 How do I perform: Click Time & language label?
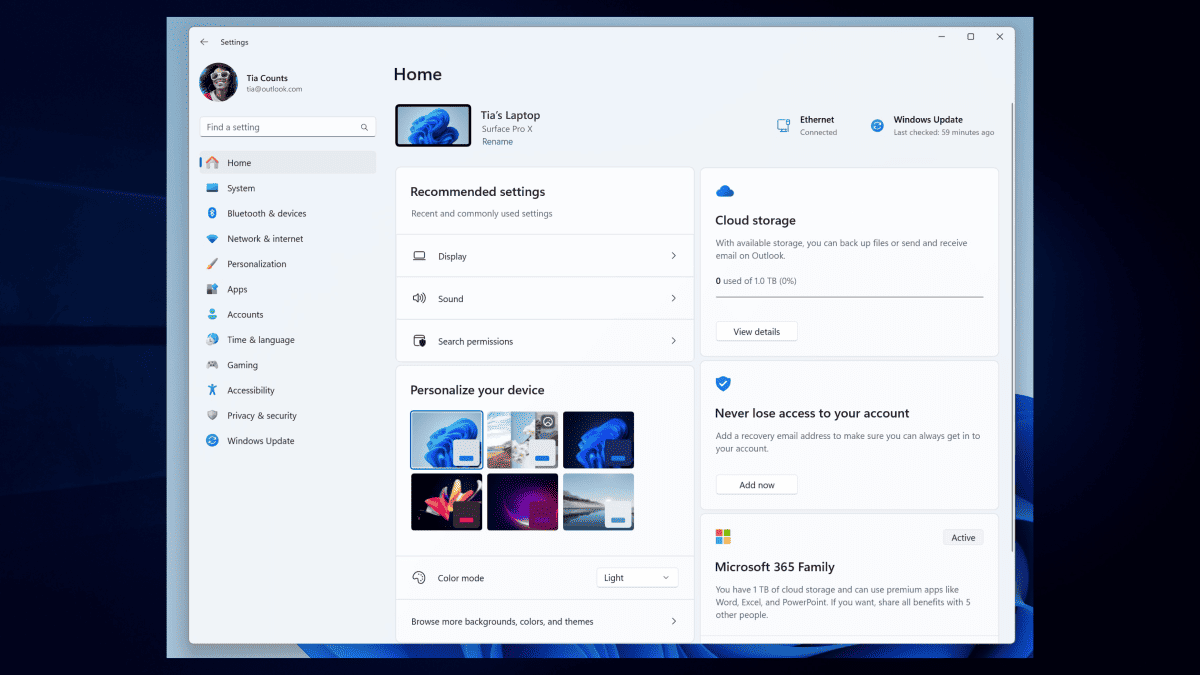pos(261,340)
